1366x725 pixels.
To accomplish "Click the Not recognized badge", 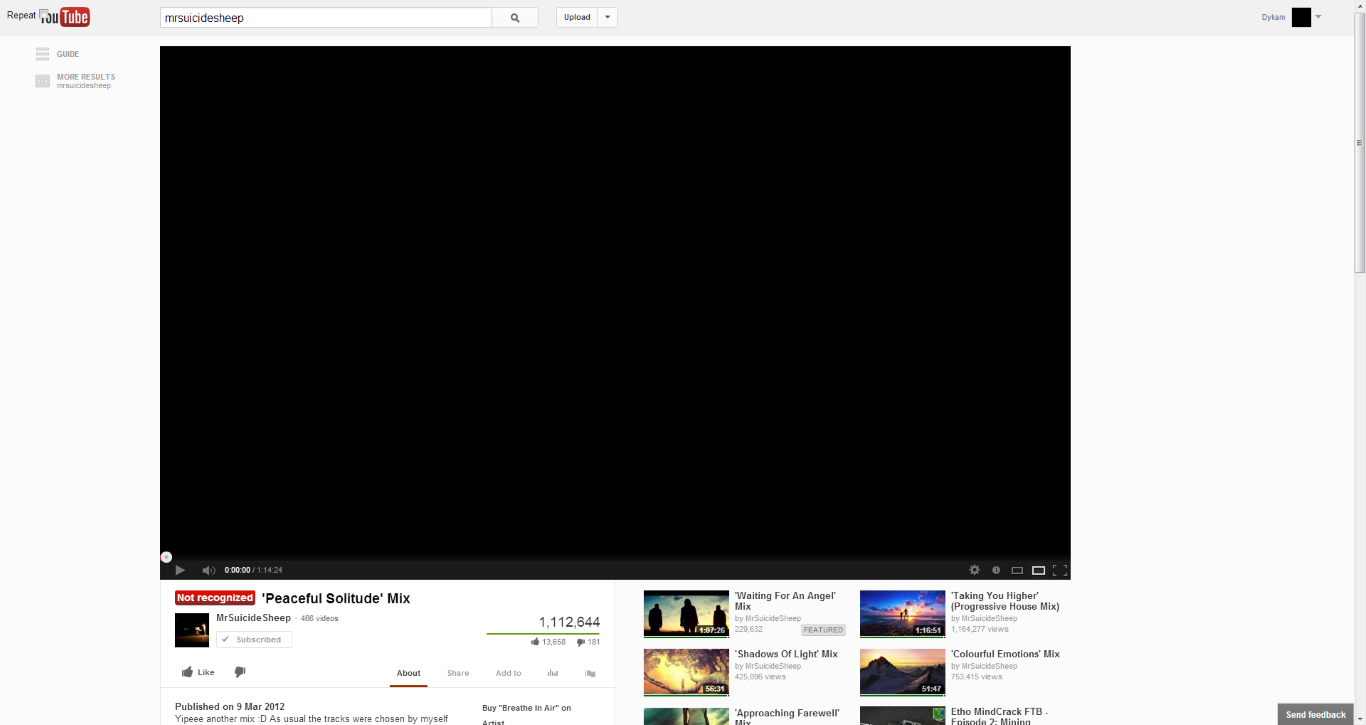I will point(215,598).
